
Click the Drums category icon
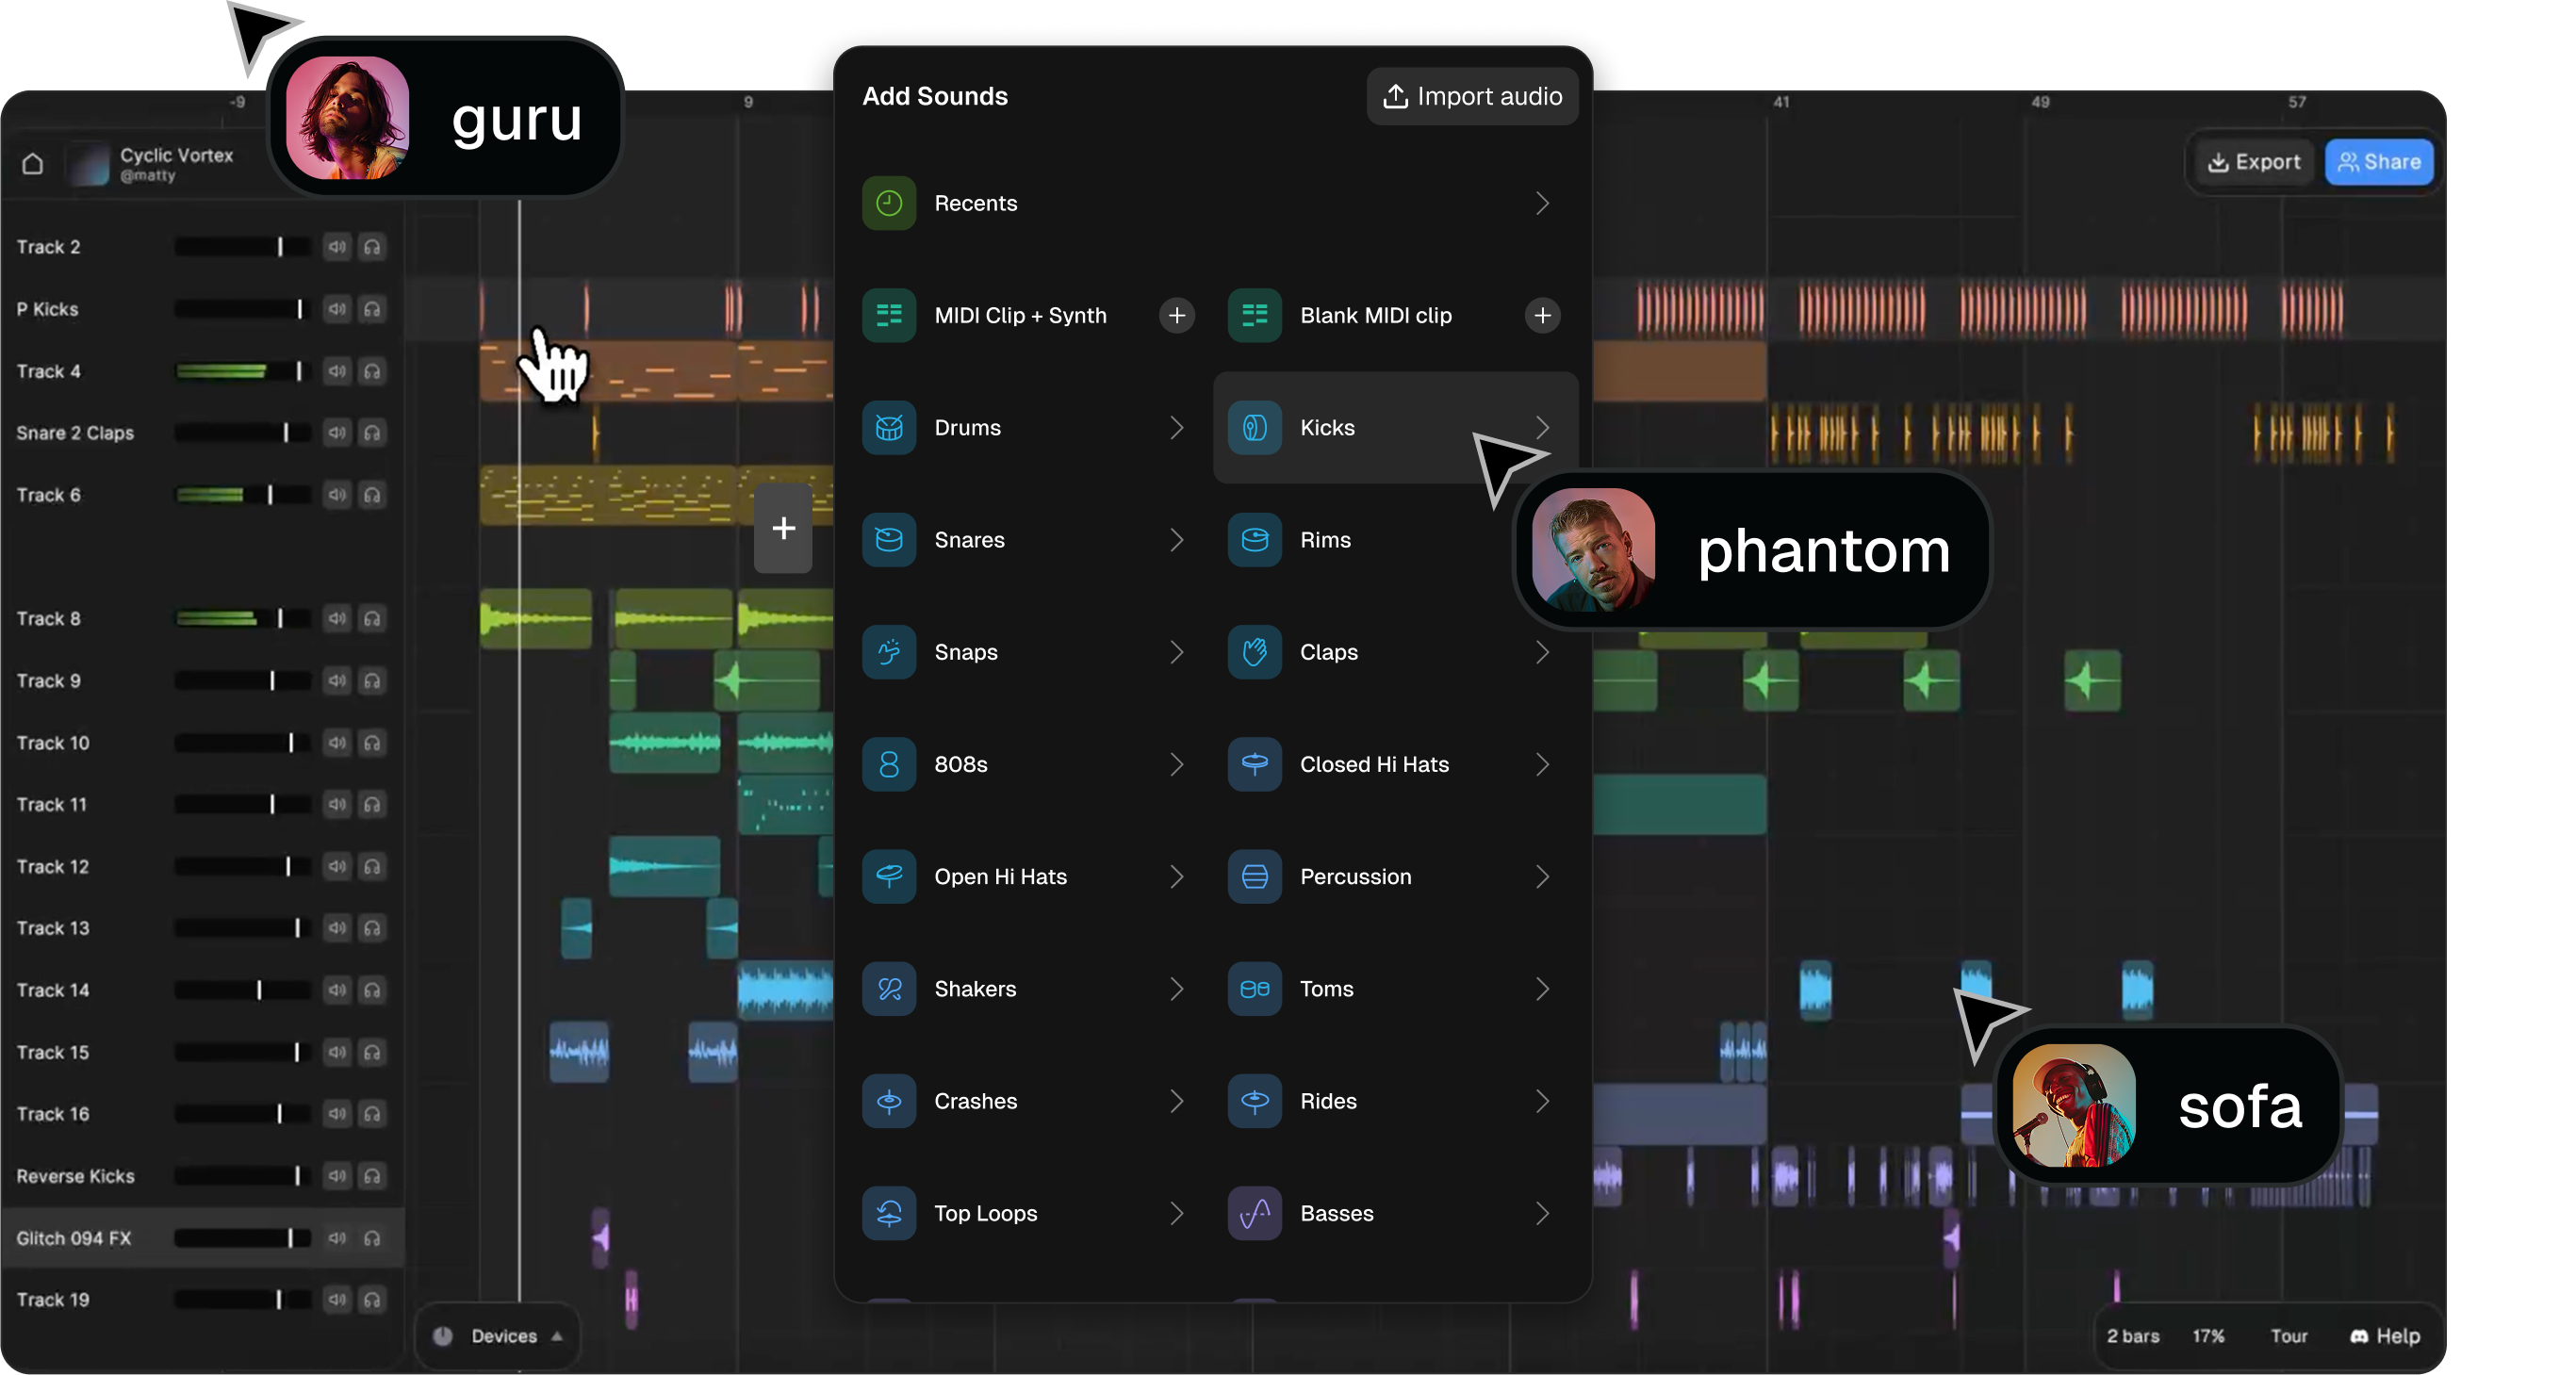888,428
